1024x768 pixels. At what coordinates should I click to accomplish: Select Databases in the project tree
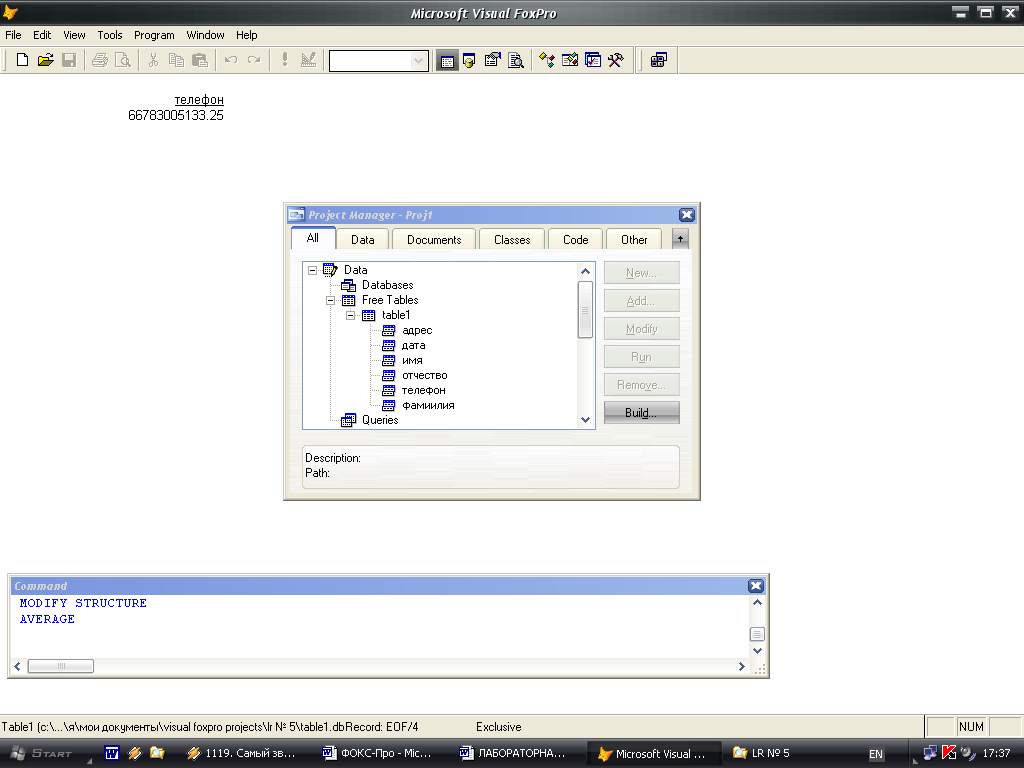[387, 285]
